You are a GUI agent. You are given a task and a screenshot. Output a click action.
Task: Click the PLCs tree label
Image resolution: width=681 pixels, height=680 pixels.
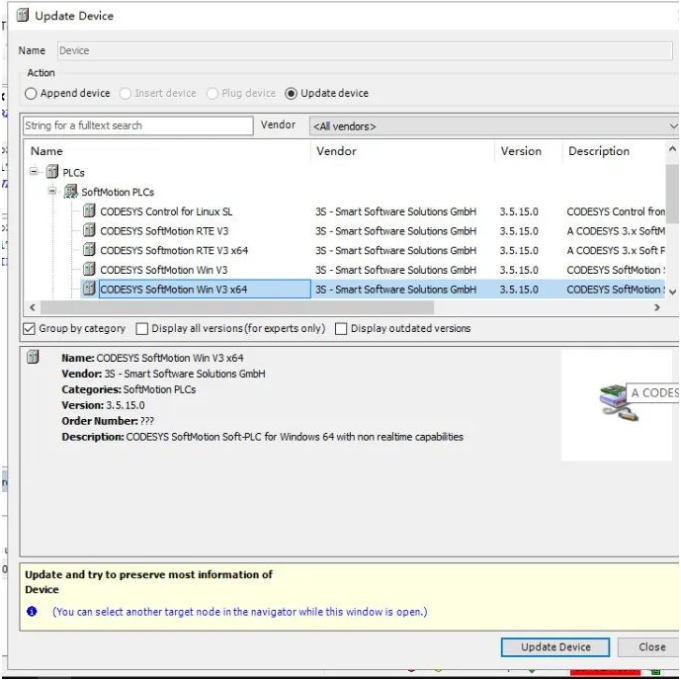point(73,173)
